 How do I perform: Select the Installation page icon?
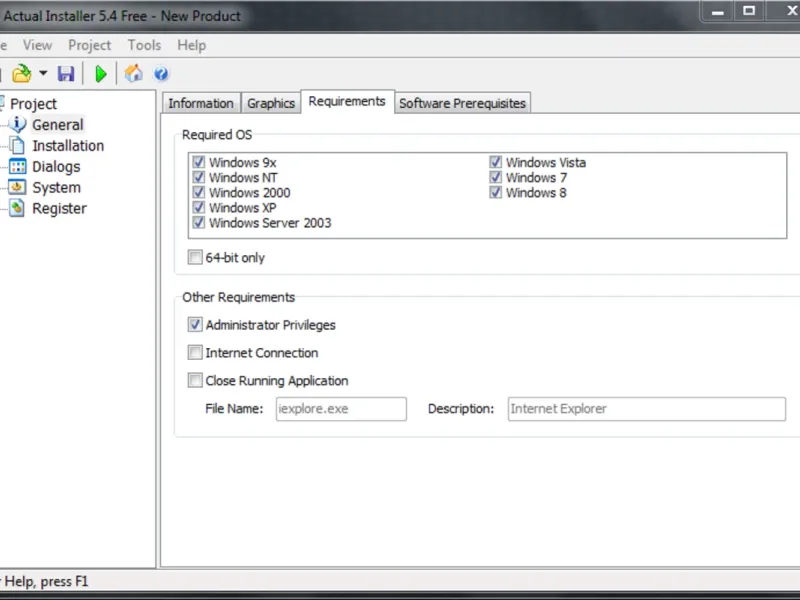(17, 145)
